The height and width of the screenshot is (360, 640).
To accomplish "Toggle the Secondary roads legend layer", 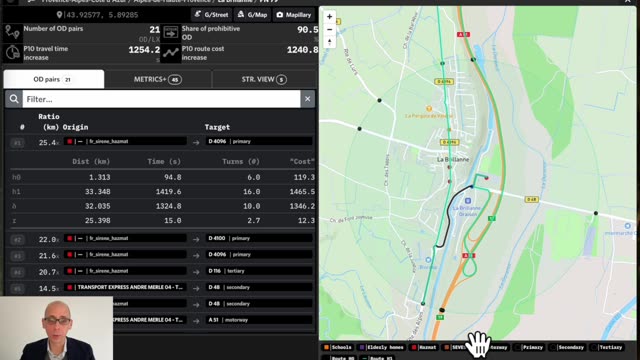I will tap(567, 347).
